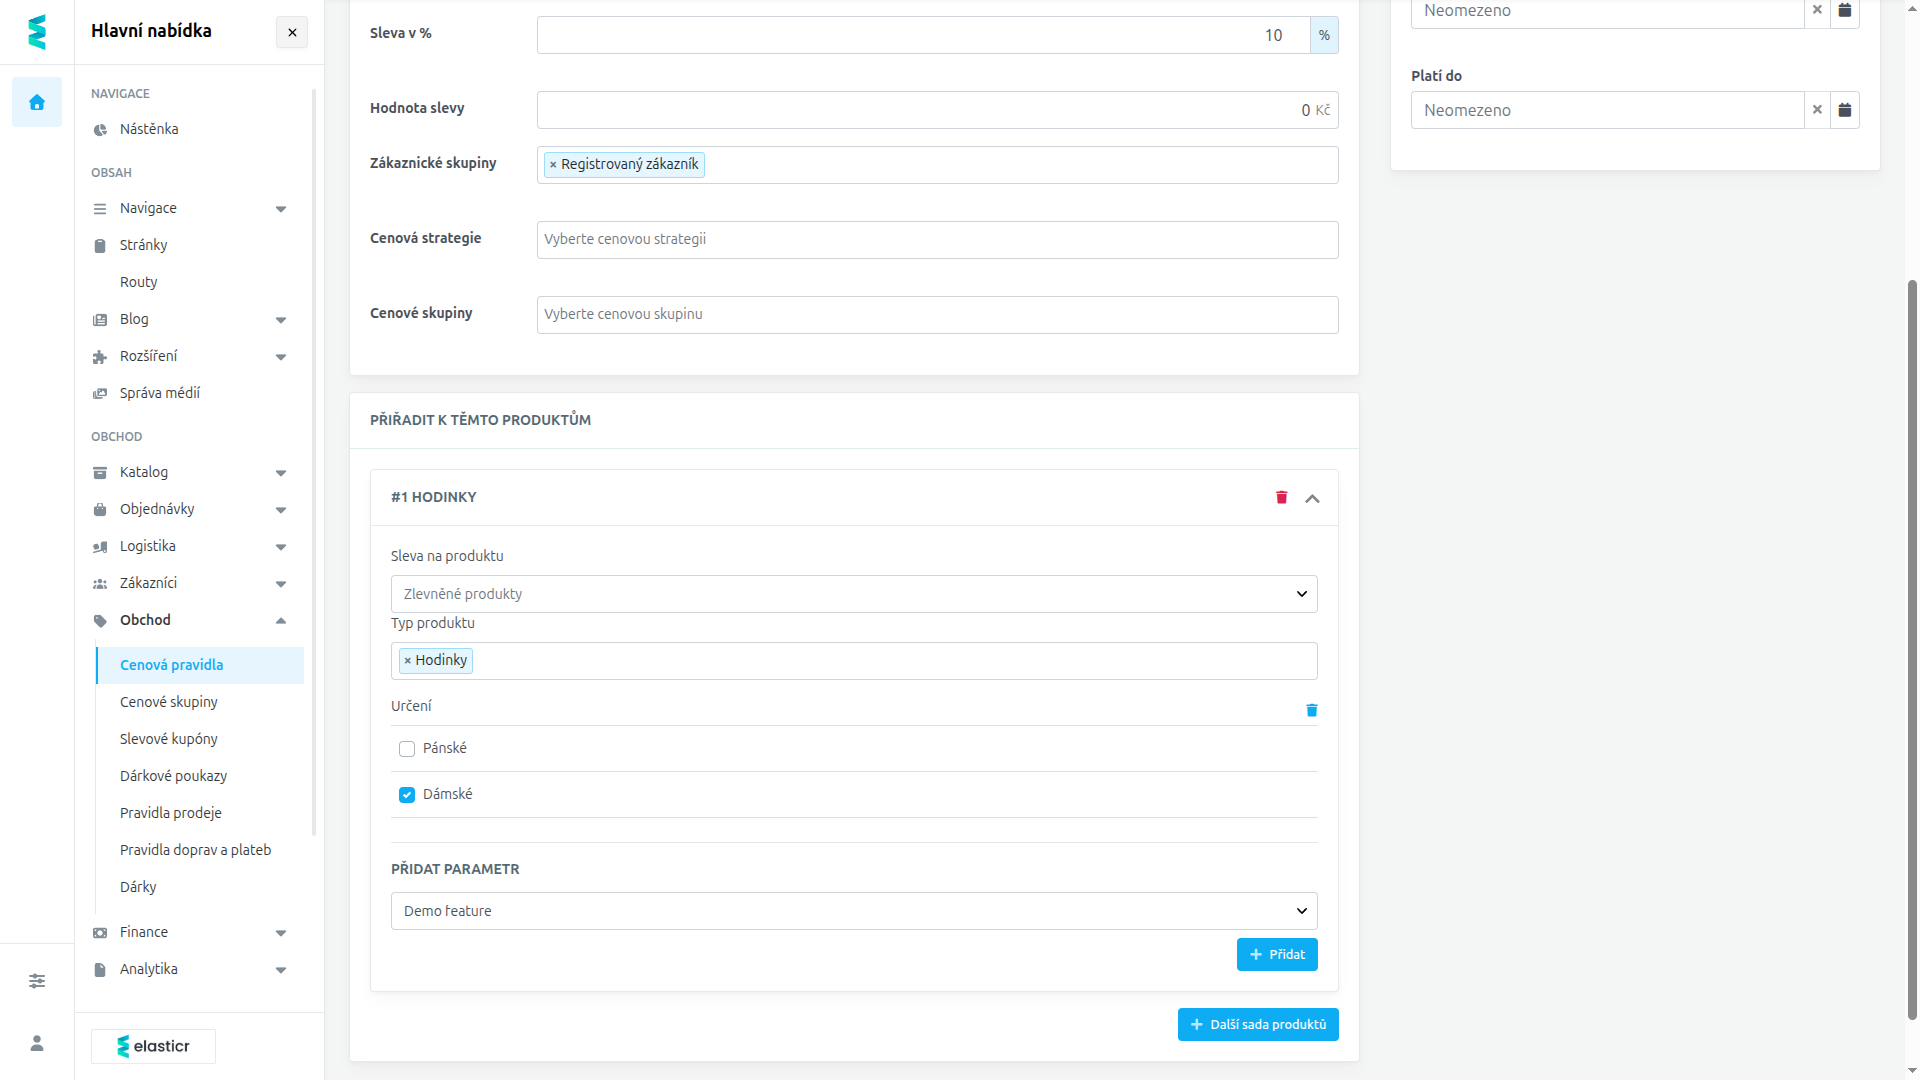Expand the Katalog menu
1920x1080 pixels.
[x=190, y=472]
